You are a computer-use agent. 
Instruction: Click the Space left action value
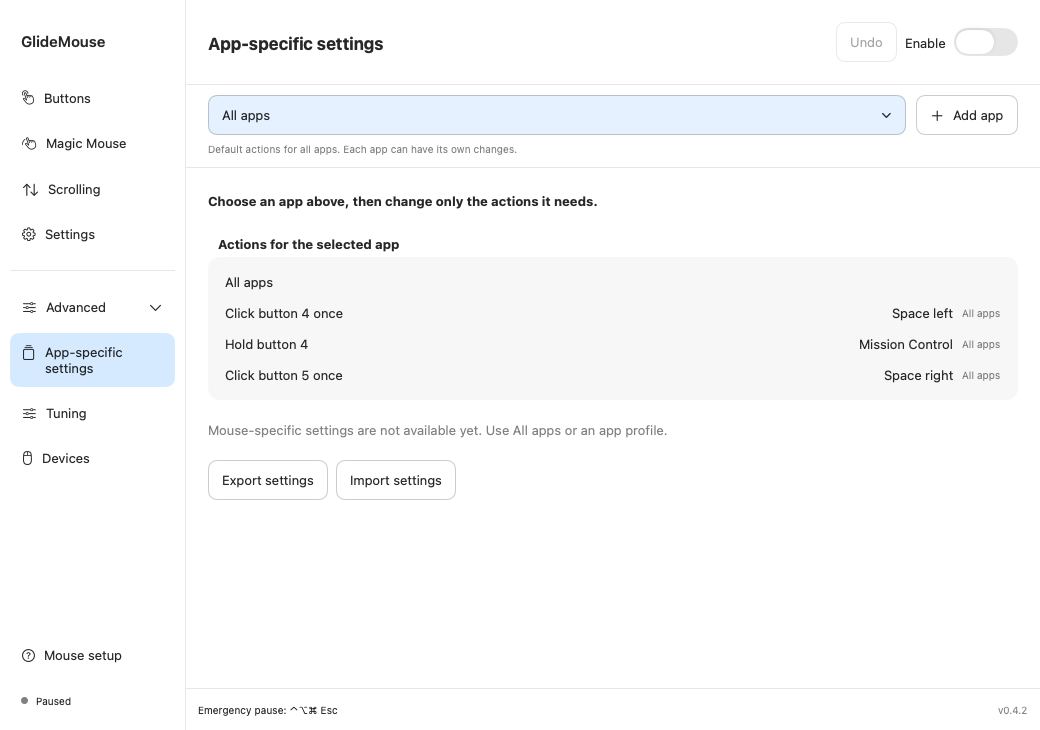click(x=922, y=314)
